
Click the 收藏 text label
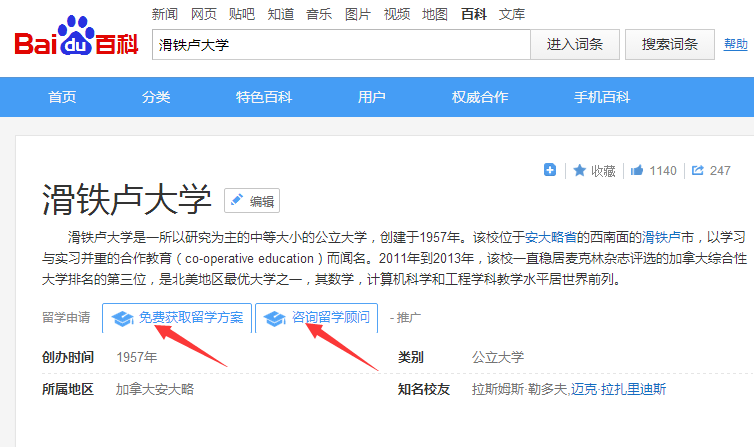603,171
